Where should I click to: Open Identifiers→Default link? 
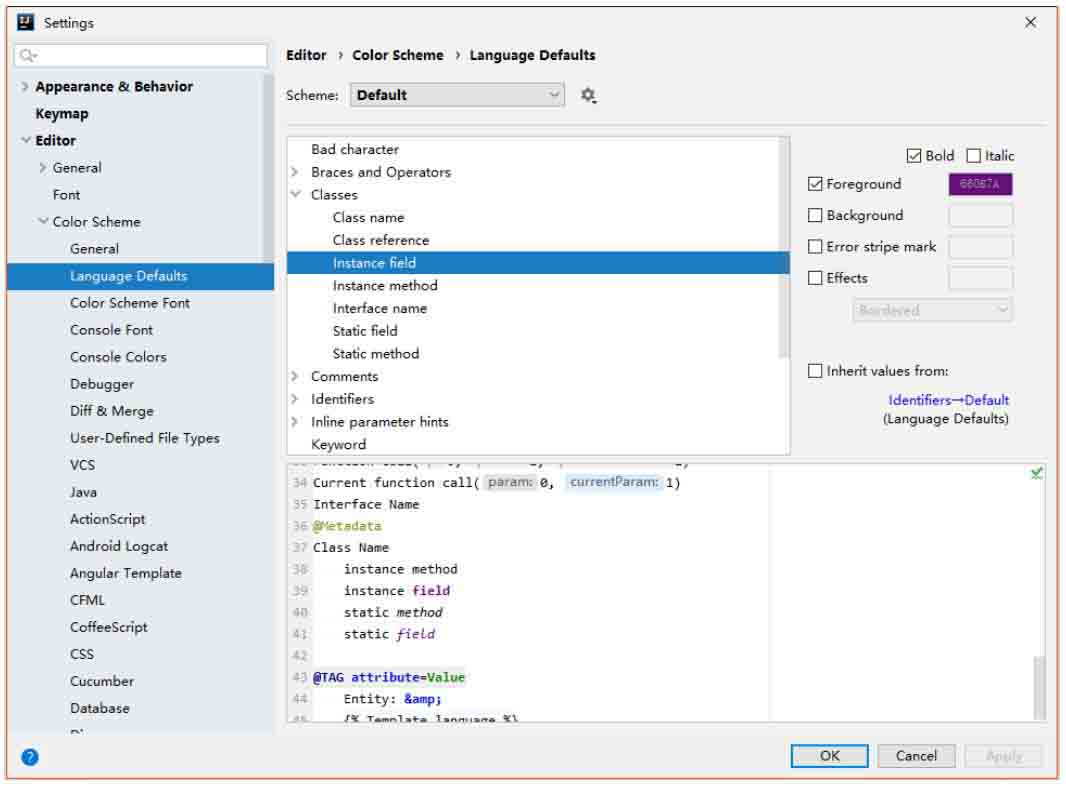point(948,400)
